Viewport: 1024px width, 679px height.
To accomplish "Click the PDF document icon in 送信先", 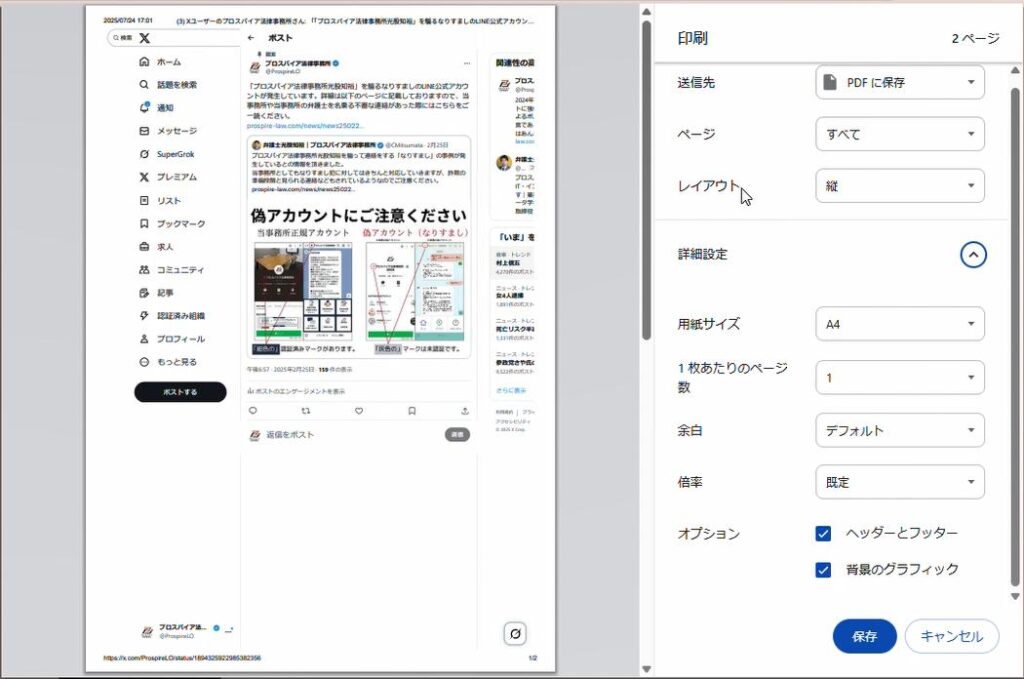I will pyautogui.click(x=829, y=82).
